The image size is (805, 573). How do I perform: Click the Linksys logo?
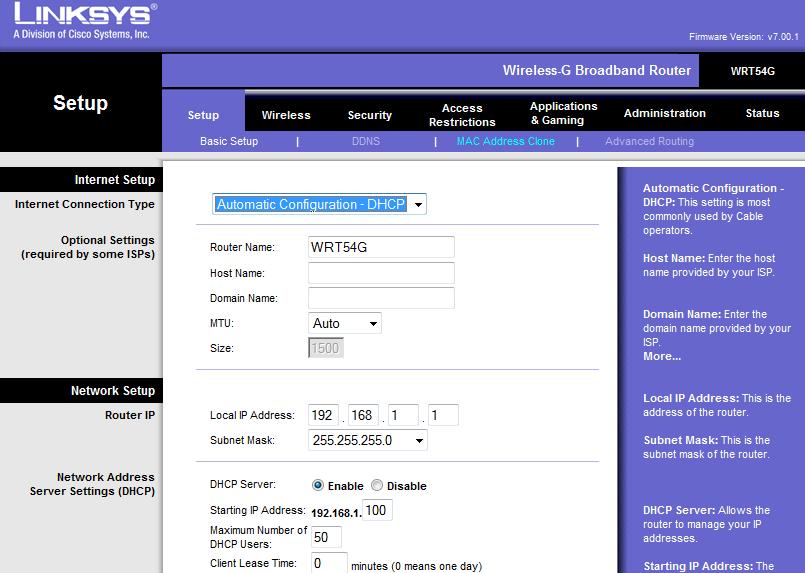tap(85, 21)
